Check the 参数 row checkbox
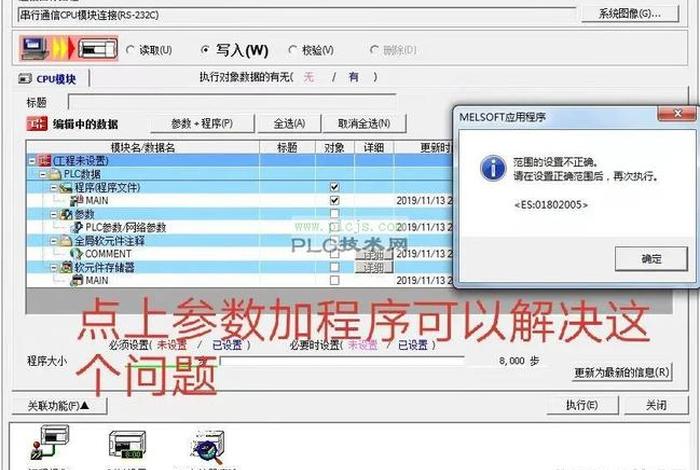Screen dimensions: 700x470 click(334, 214)
